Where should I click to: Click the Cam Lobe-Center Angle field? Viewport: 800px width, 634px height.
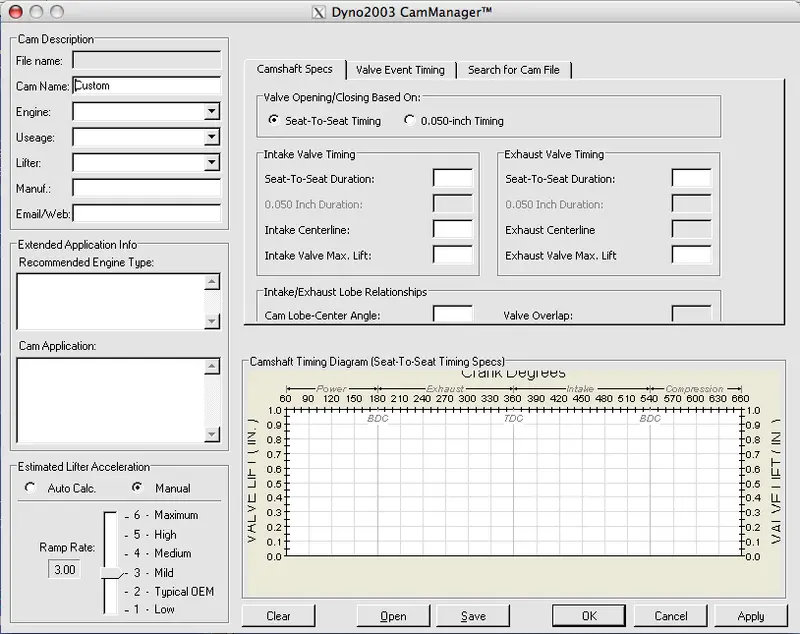pos(453,314)
